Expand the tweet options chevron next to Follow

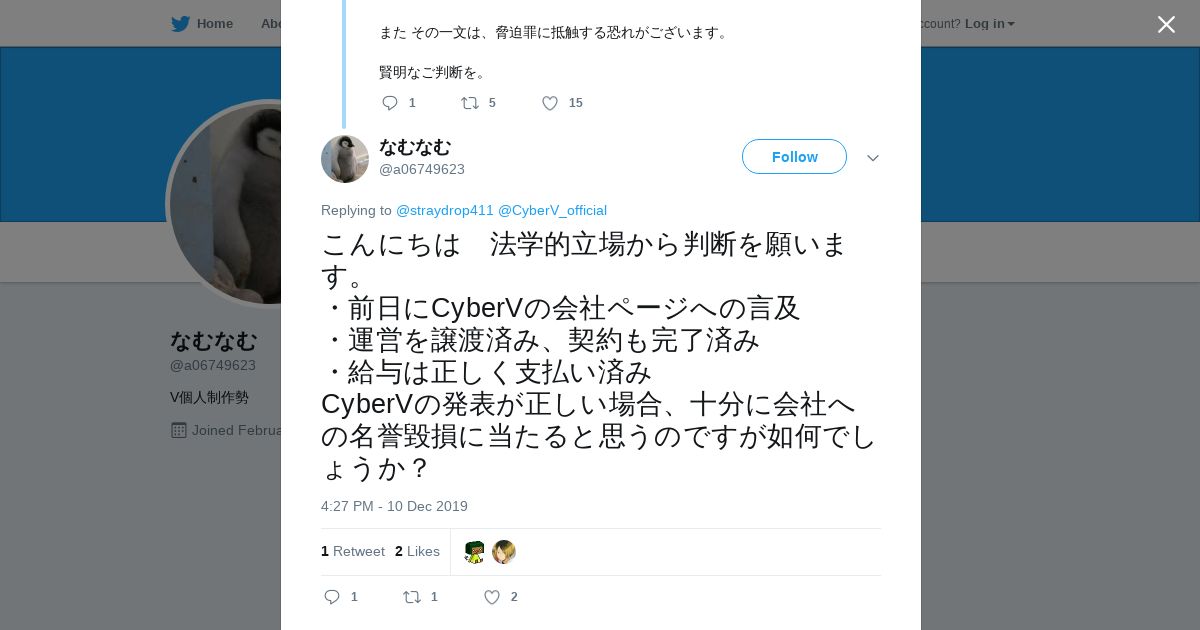873,158
